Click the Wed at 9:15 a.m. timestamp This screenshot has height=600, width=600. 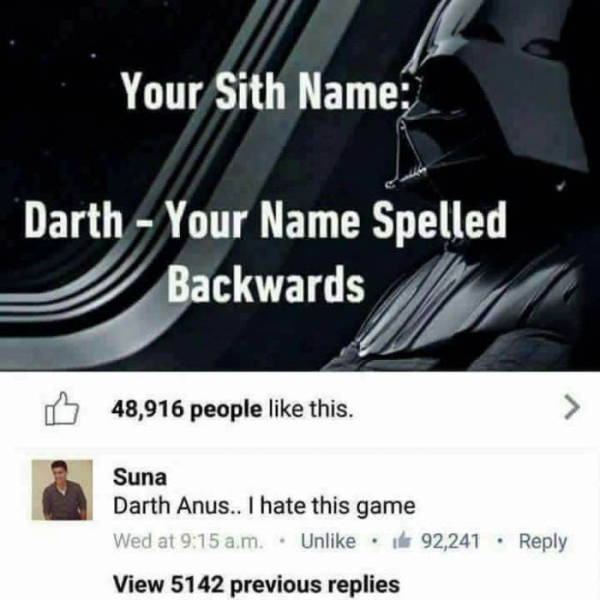tap(188, 541)
